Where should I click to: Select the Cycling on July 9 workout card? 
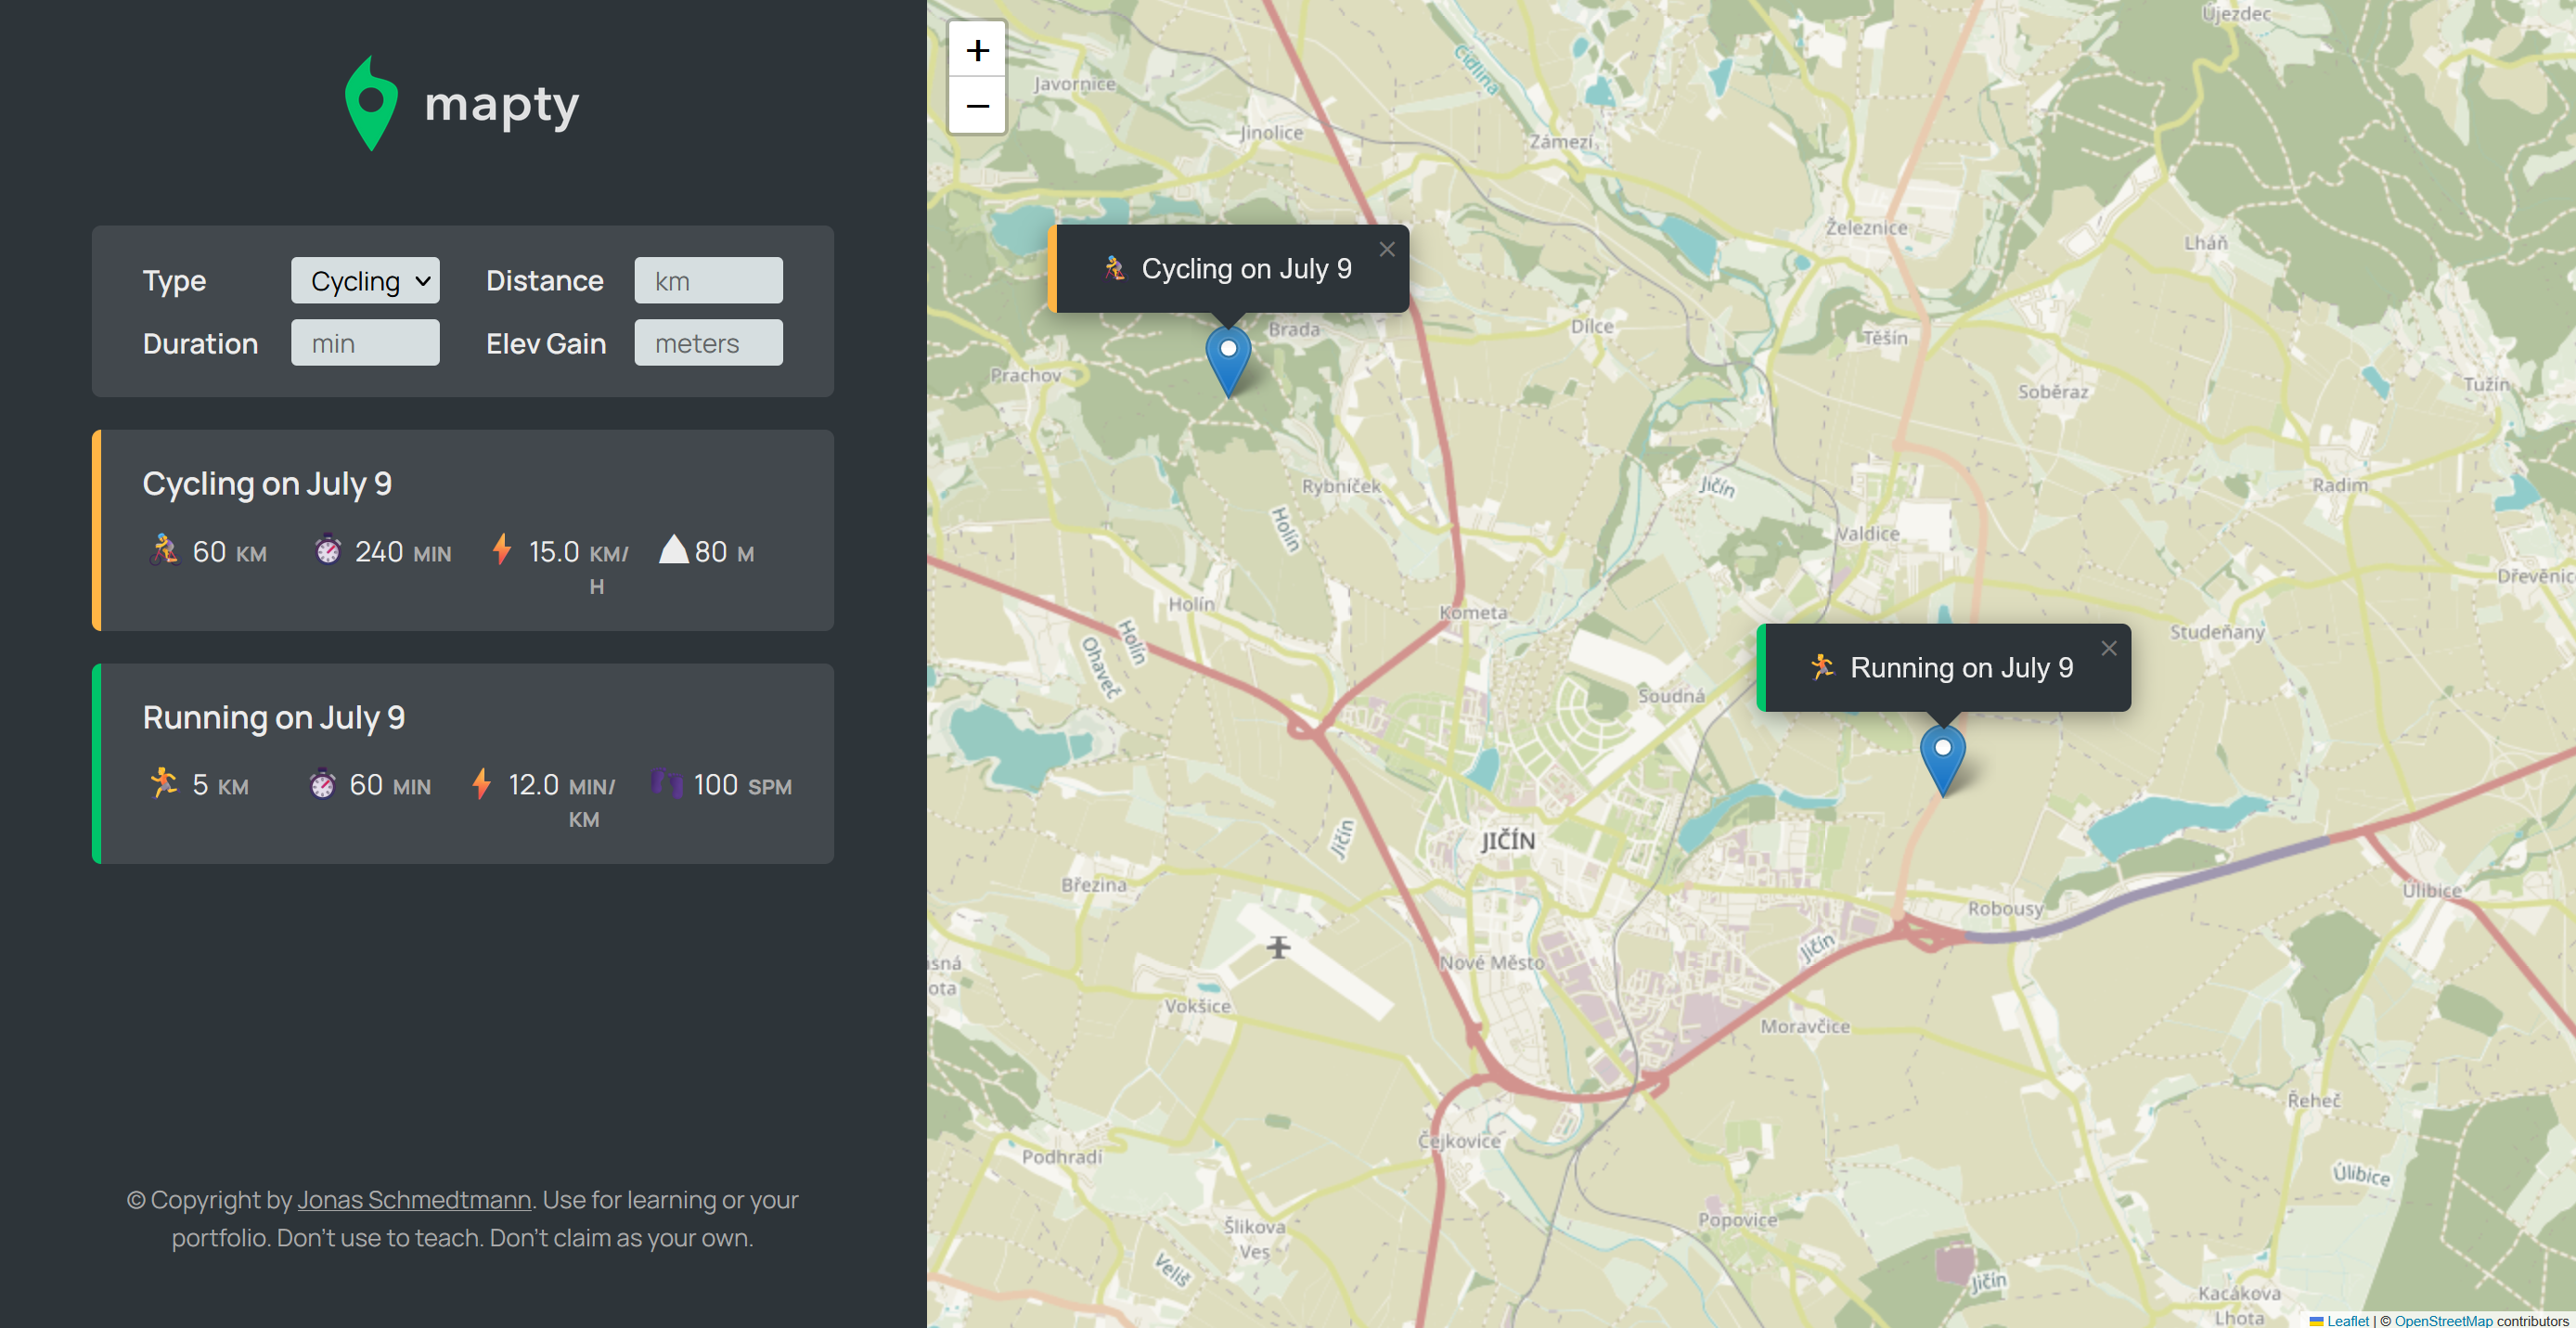[463, 530]
